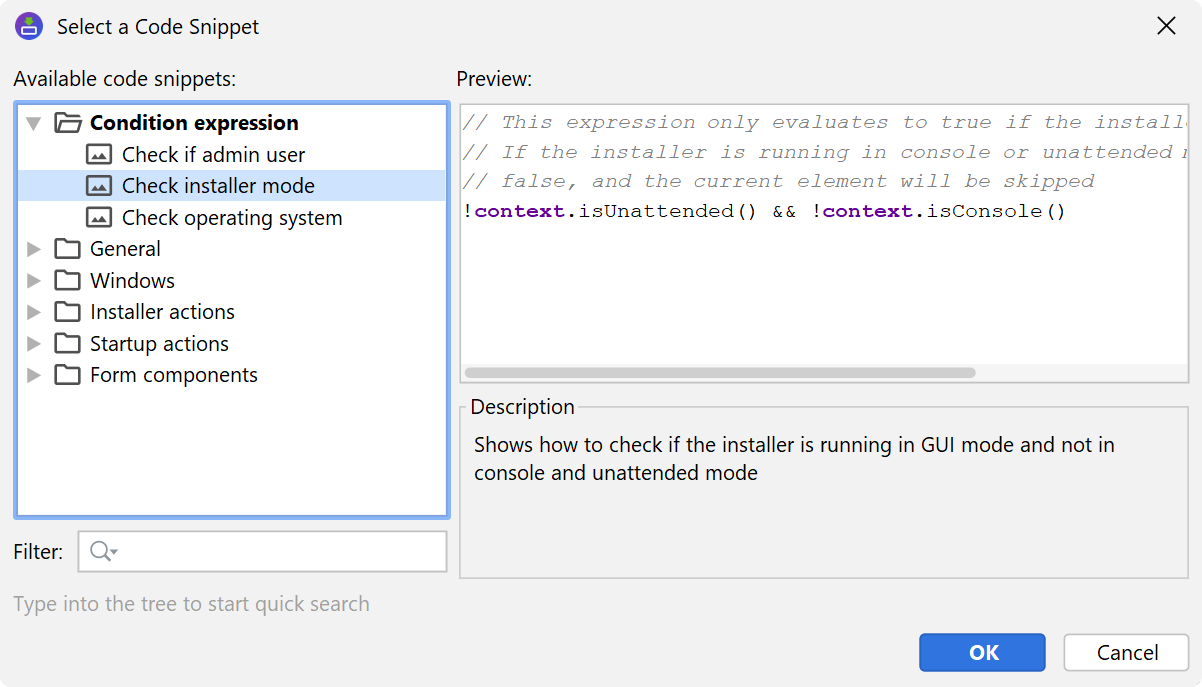Close the Select a Code Snippet dialog
This screenshot has width=1202, height=687.
(1166, 27)
